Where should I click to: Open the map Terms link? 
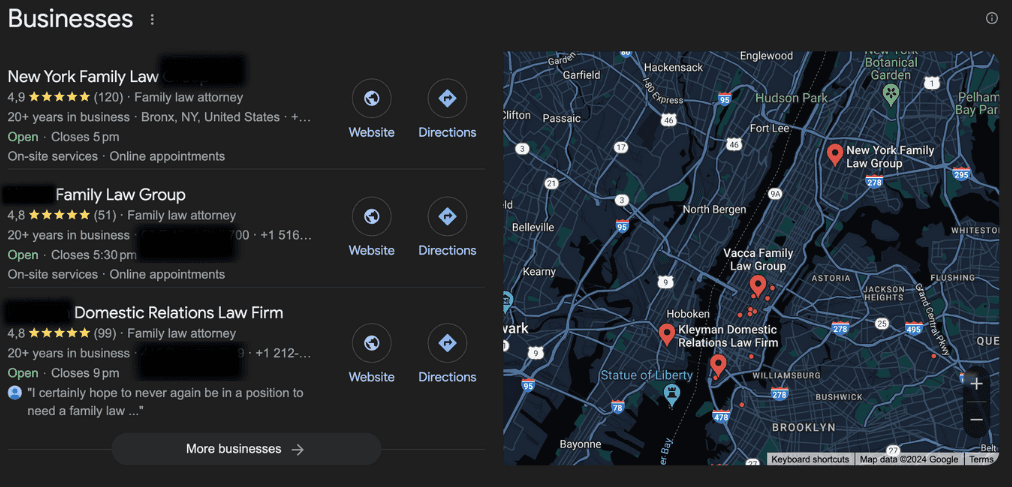[981, 459]
